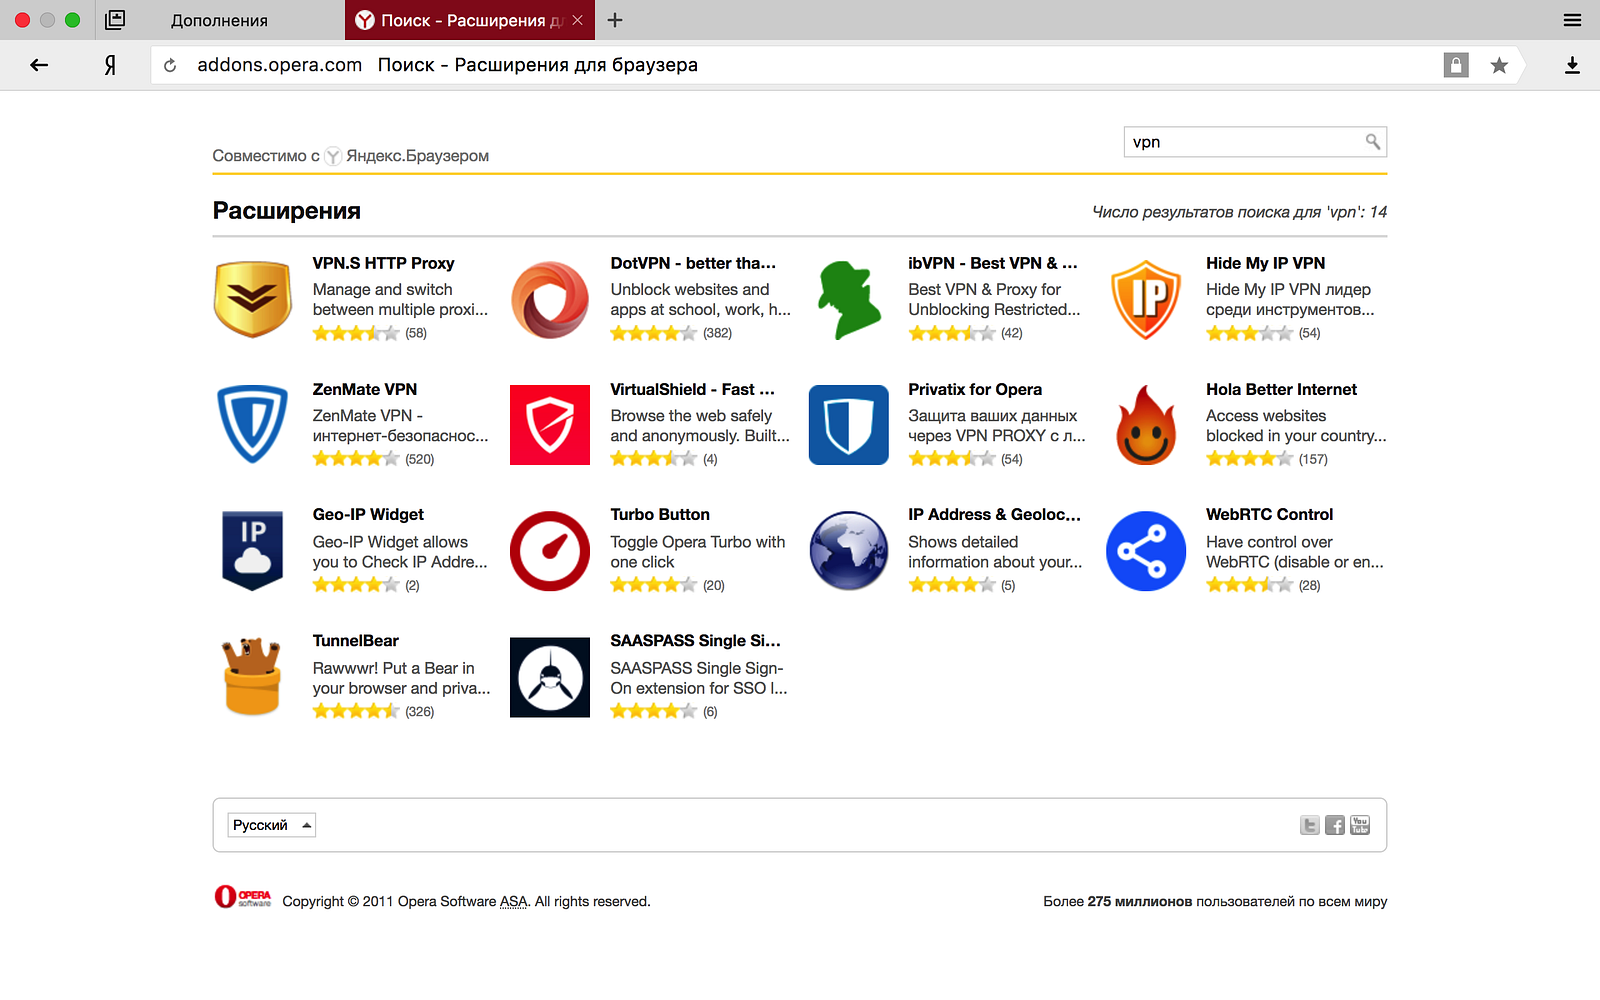Click the SAASPASS Single Sign-On icon
1600x1000 pixels.
(550, 677)
